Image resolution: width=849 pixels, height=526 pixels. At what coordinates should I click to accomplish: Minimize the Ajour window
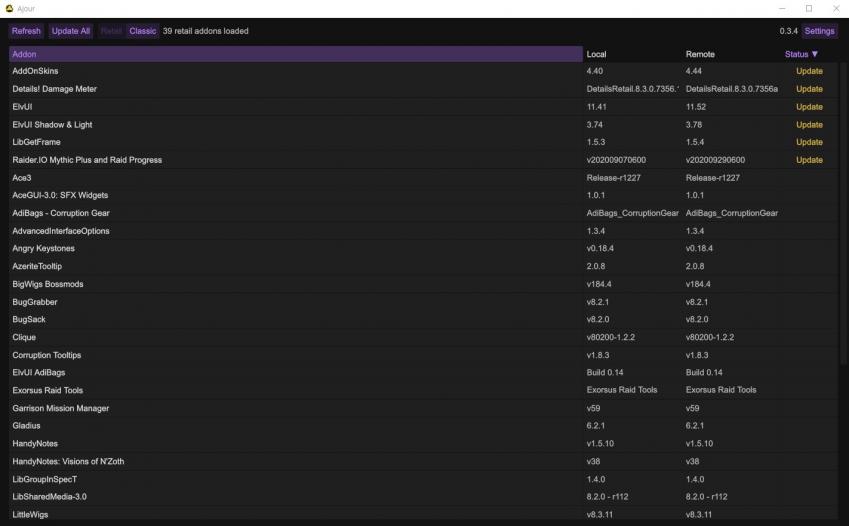[x=782, y=9]
